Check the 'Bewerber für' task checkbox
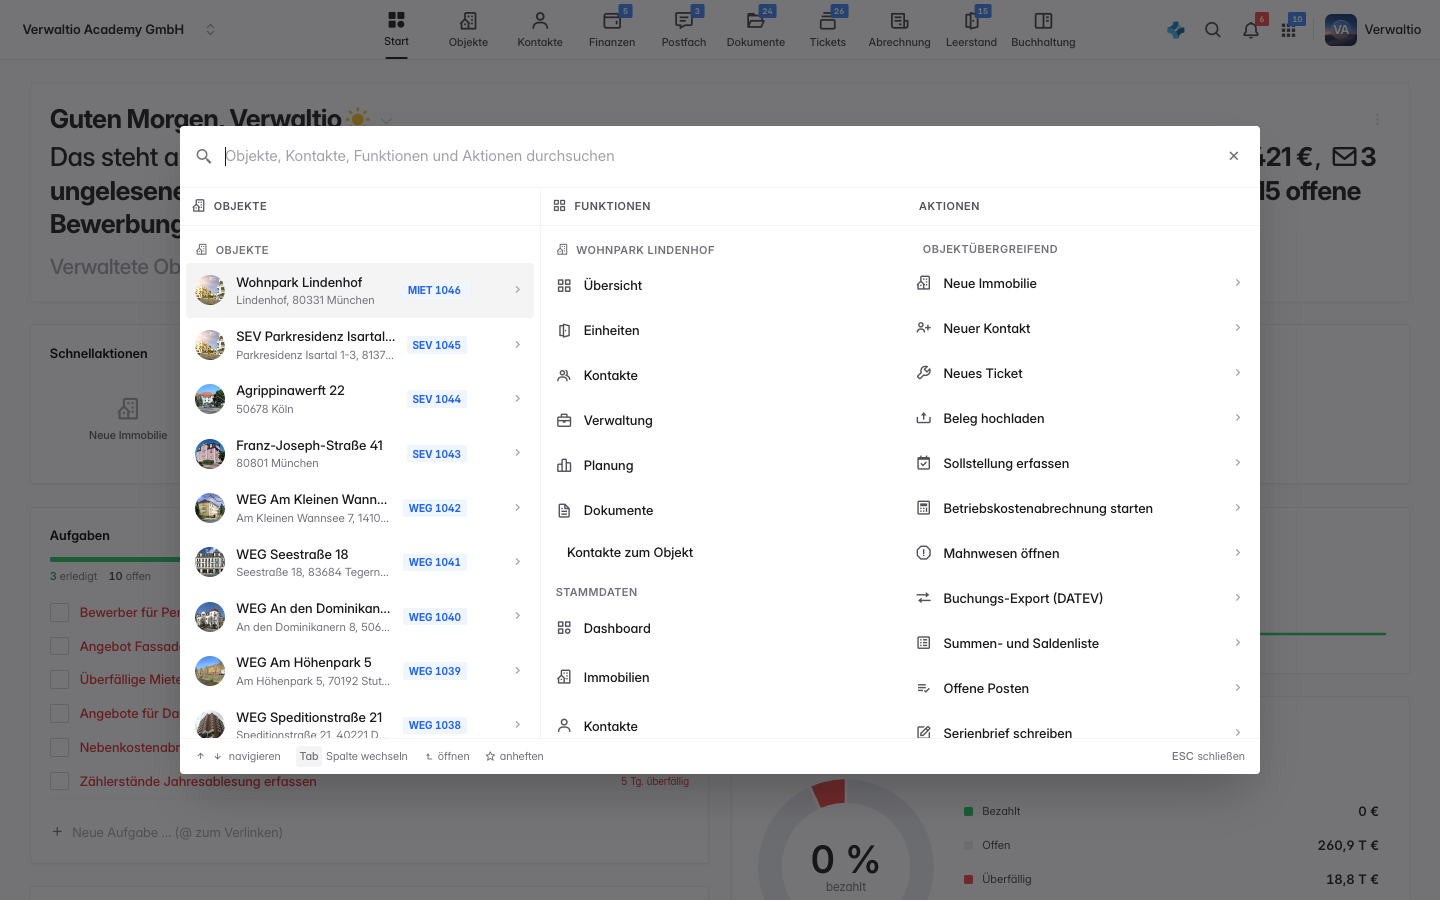 tap(60, 612)
